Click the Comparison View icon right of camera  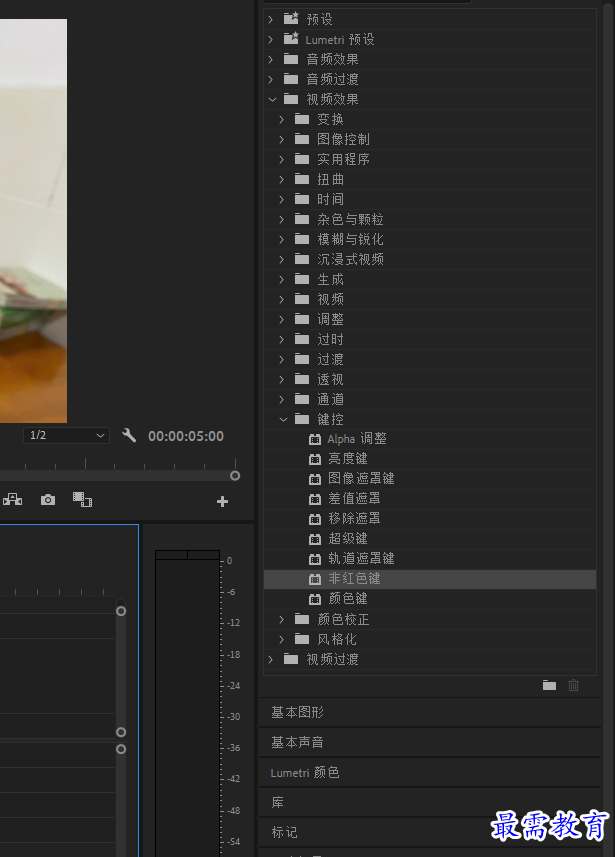[83, 499]
